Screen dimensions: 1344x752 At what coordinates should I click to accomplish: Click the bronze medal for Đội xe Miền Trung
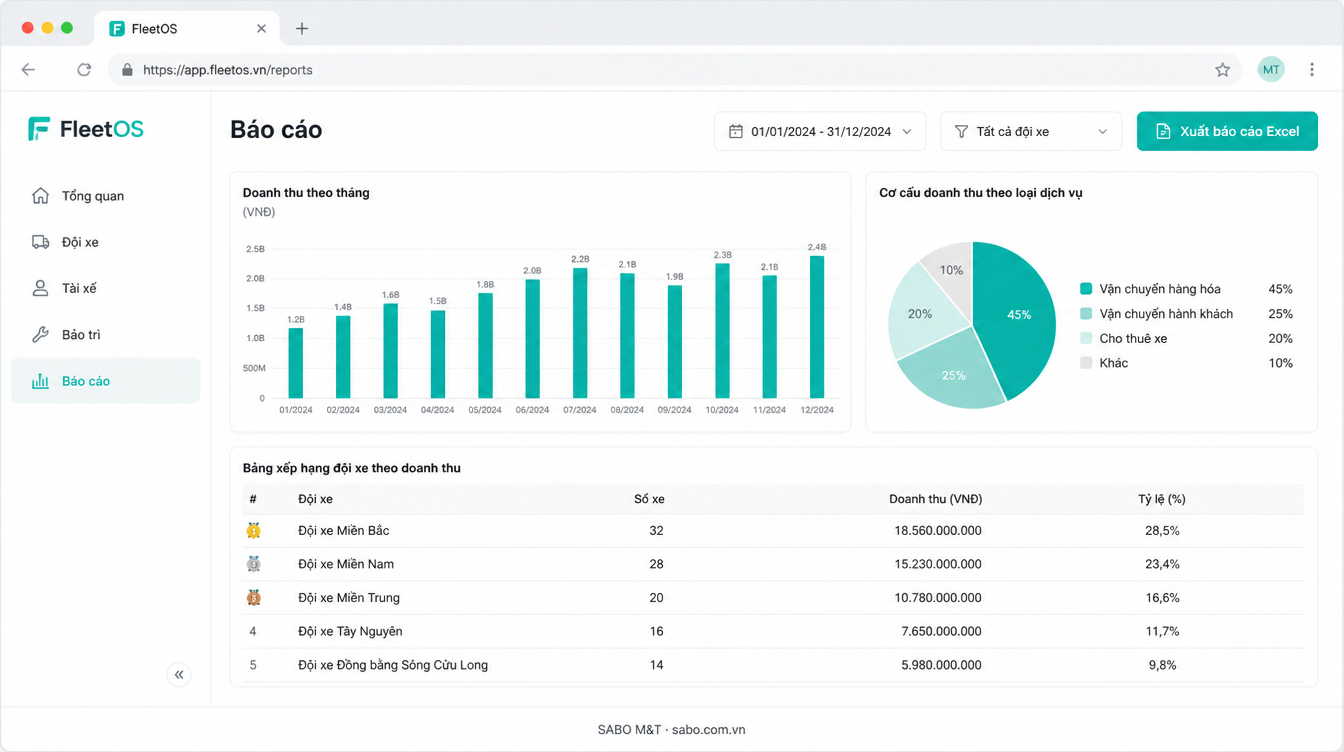click(x=254, y=598)
